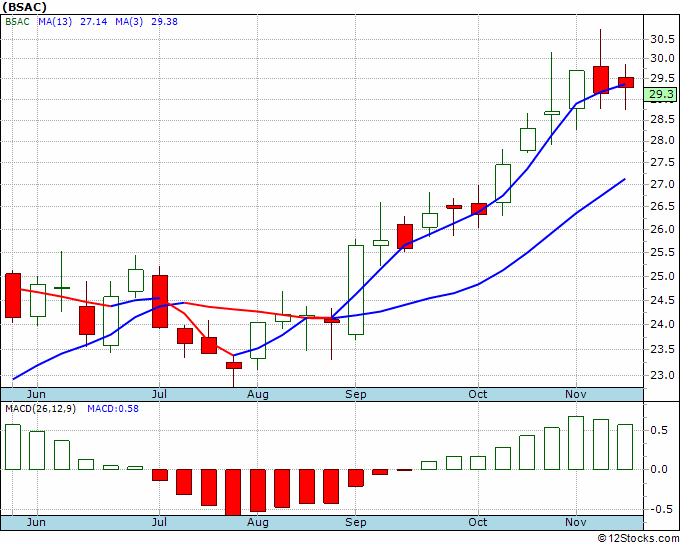Screen dimensions: 680x546
Task: Click the tallest green MACD bar at November
Action: pyautogui.click(x=576, y=443)
